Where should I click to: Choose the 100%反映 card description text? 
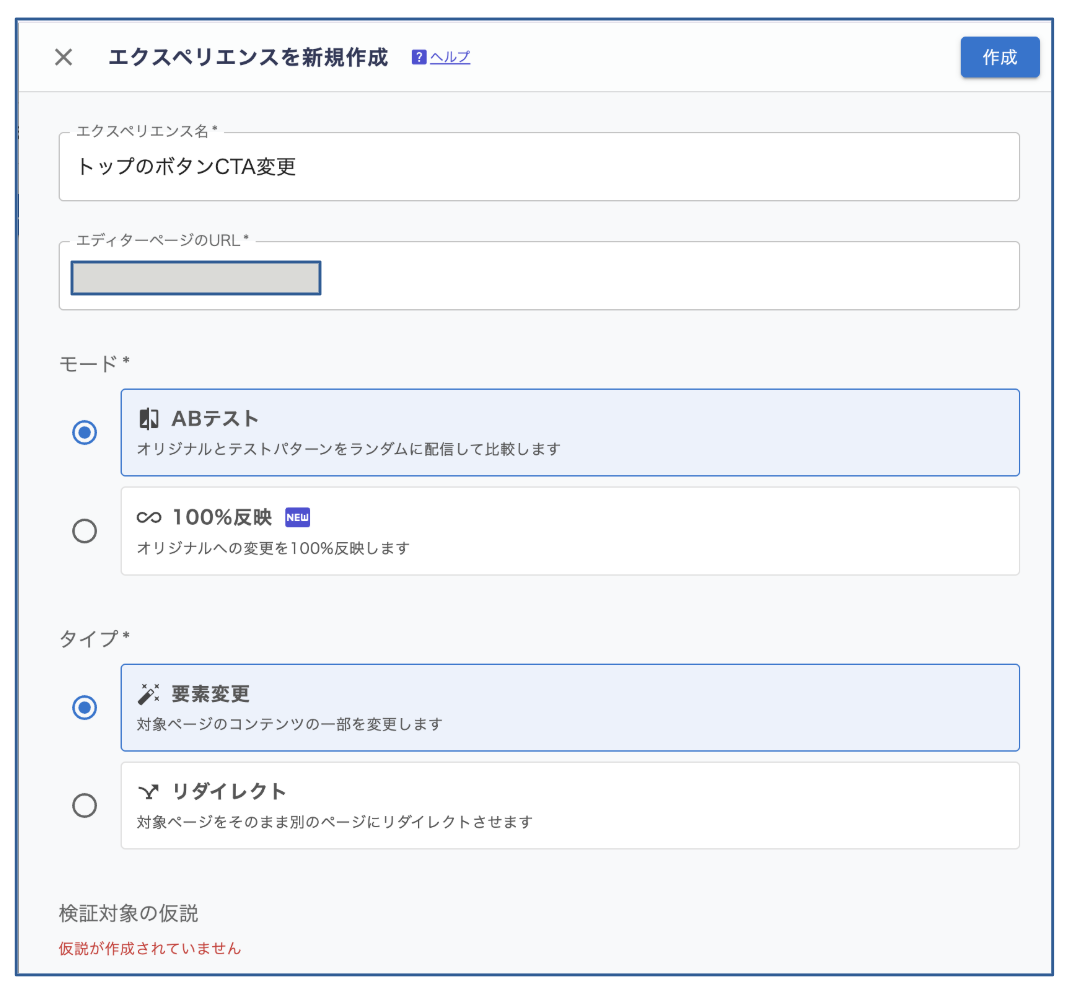[x=273, y=548]
